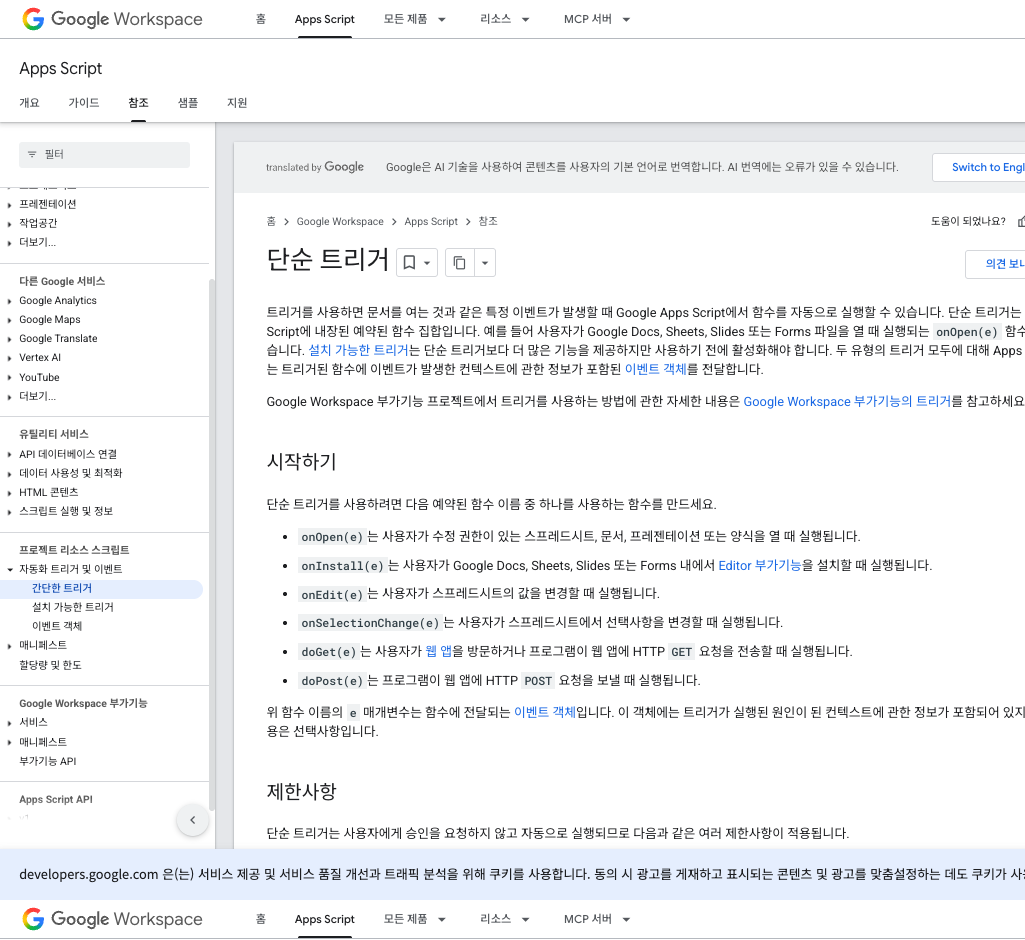1025x940 pixels.
Task: Click the sidebar vertical scrollbar
Action: point(211,545)
